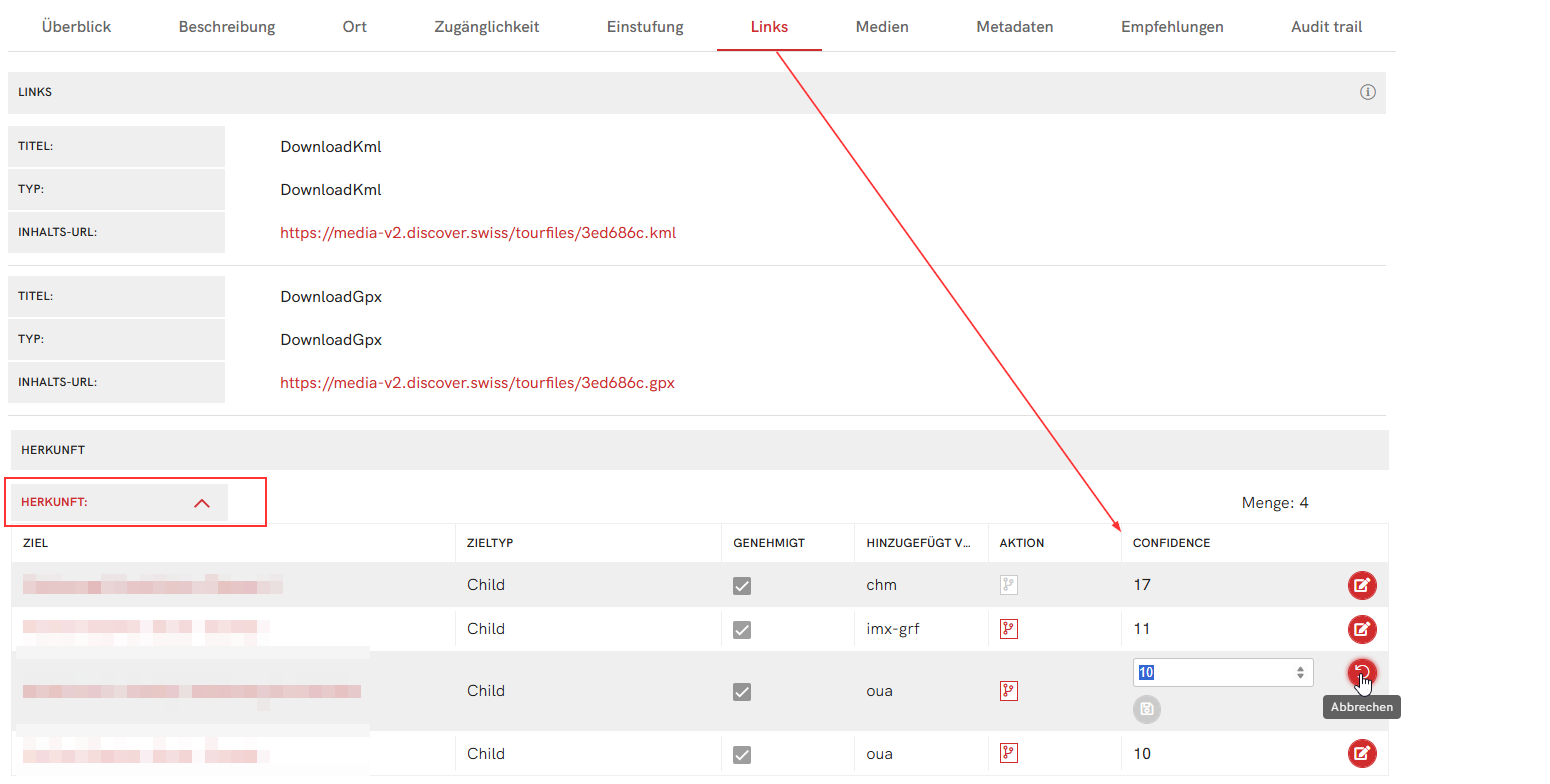This screenshot has width=1550, height=784.
Task: Click the confidence spinner arrows
Action: point(1299,672)
